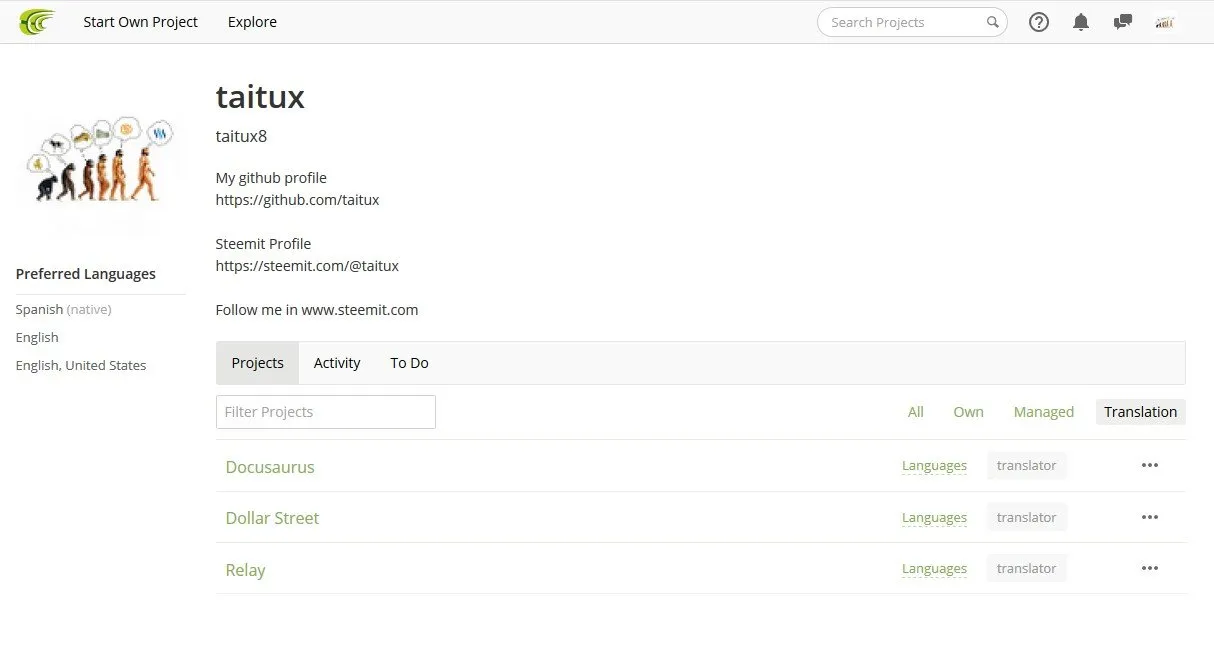Click the Preferred Languages heading
Screen dimensions: 1214x666
(x=86, y=274)
